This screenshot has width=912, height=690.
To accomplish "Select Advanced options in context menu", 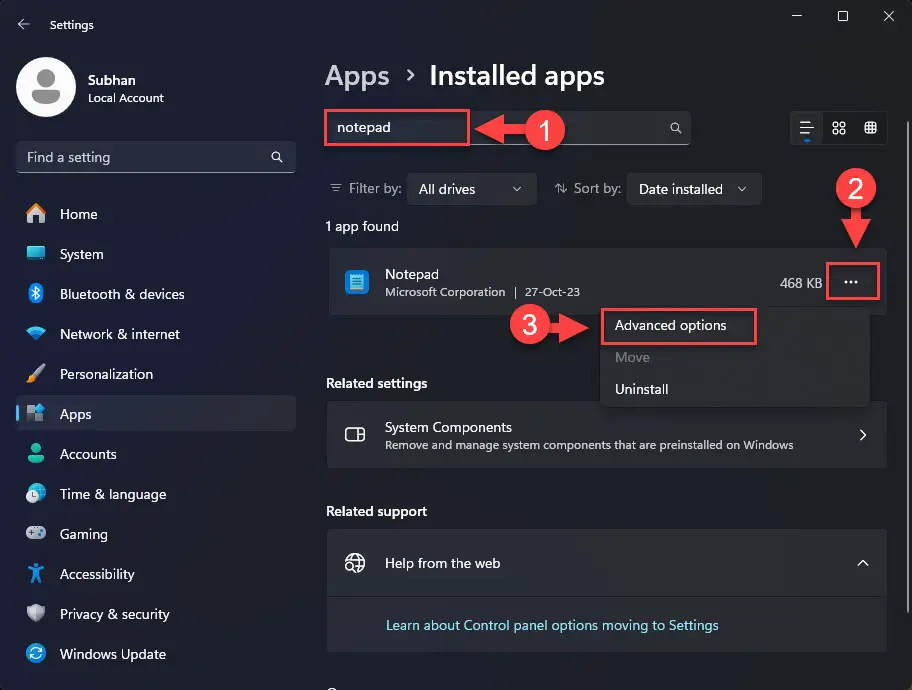I will [671, 325].
